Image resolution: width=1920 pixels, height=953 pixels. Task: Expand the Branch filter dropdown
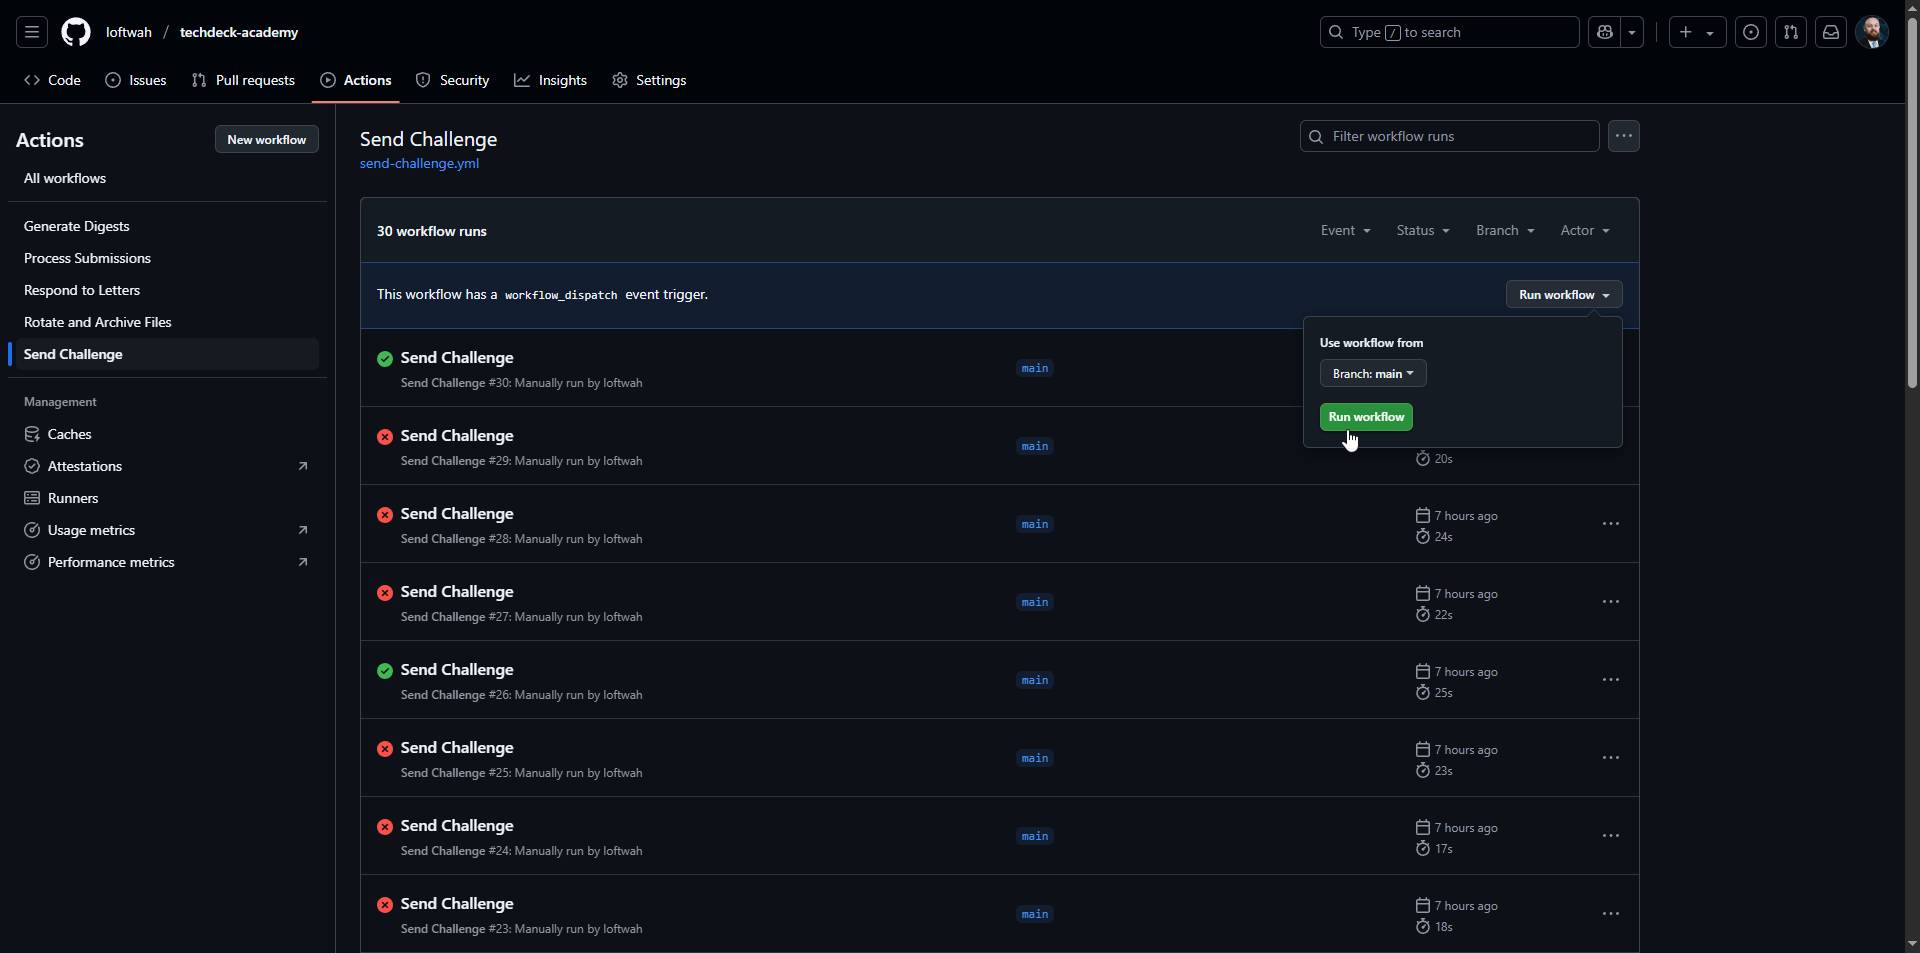[1505, 231]
